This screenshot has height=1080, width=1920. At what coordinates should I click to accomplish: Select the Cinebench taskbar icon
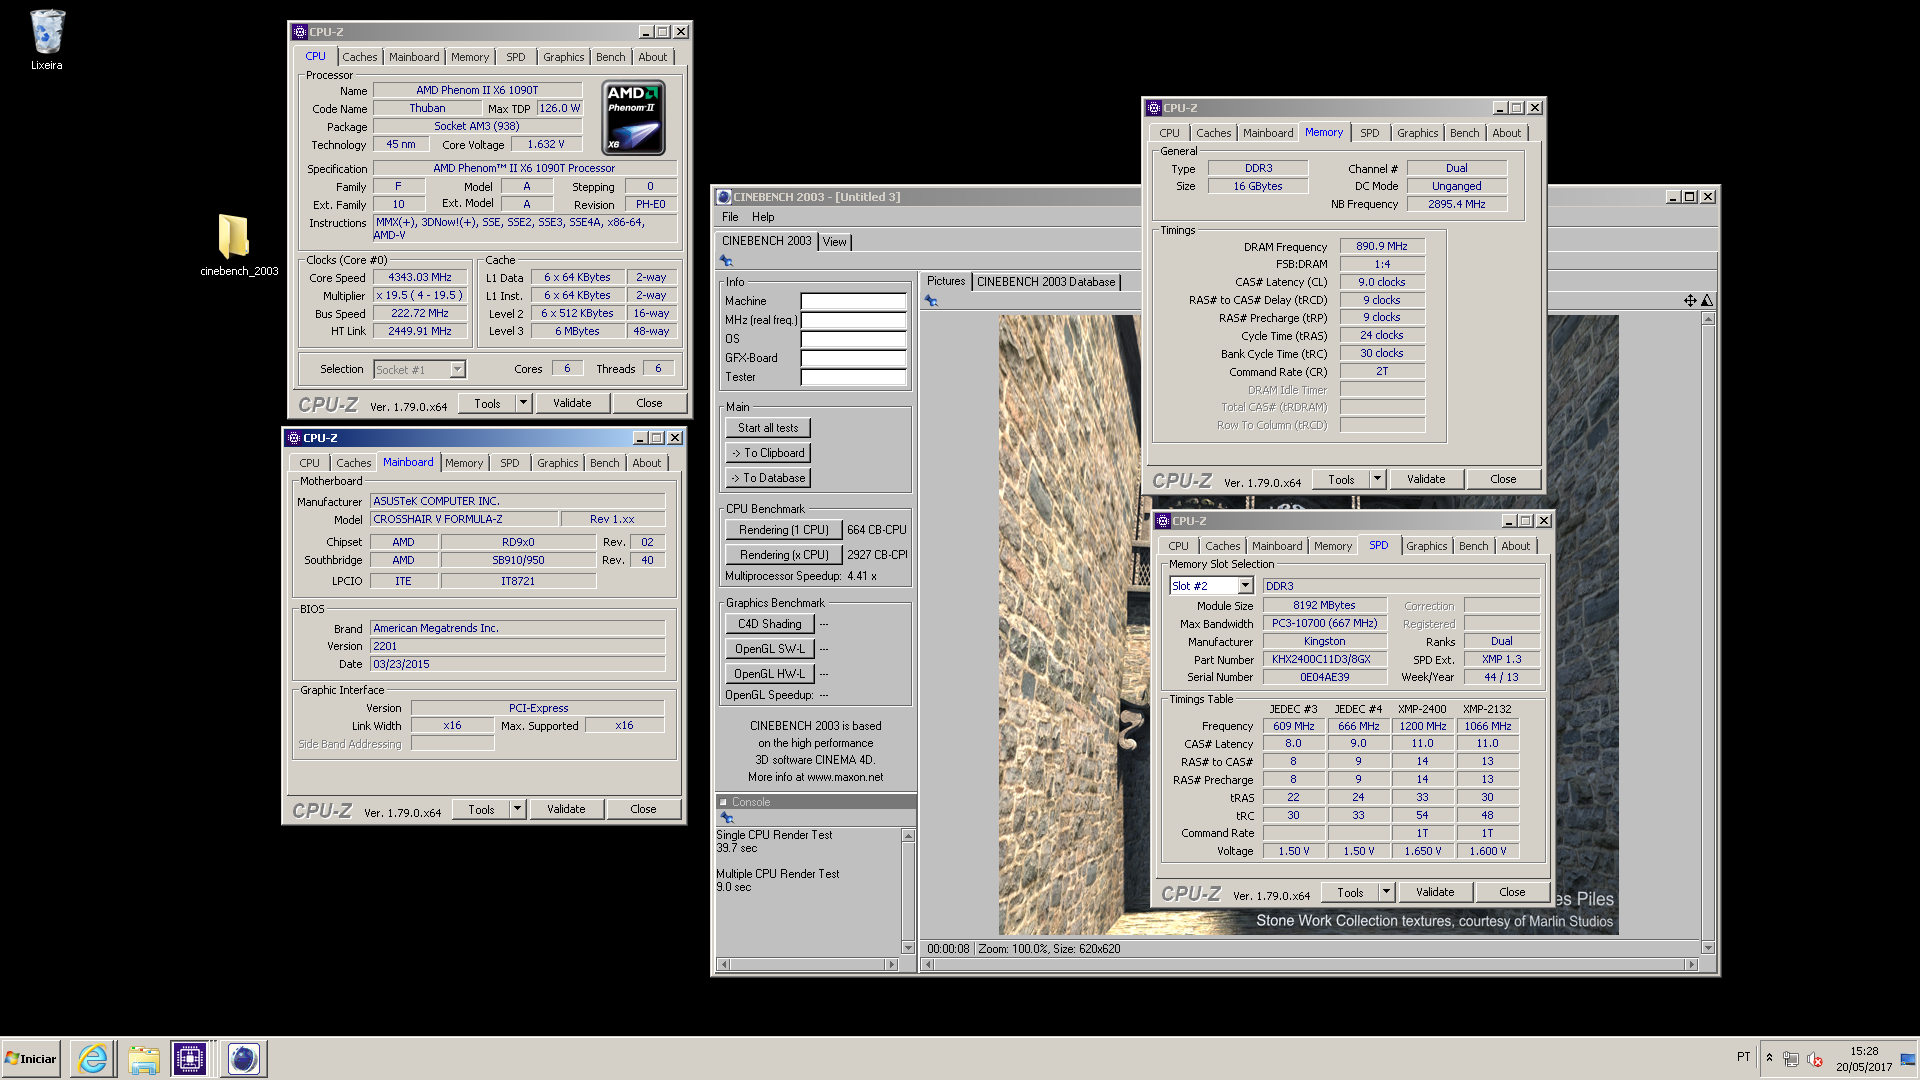243,1059
